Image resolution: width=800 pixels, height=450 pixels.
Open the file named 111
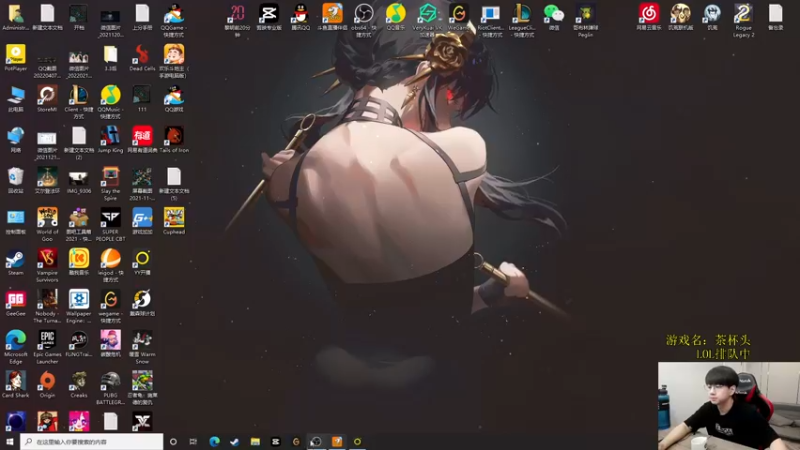click(142, 99)
